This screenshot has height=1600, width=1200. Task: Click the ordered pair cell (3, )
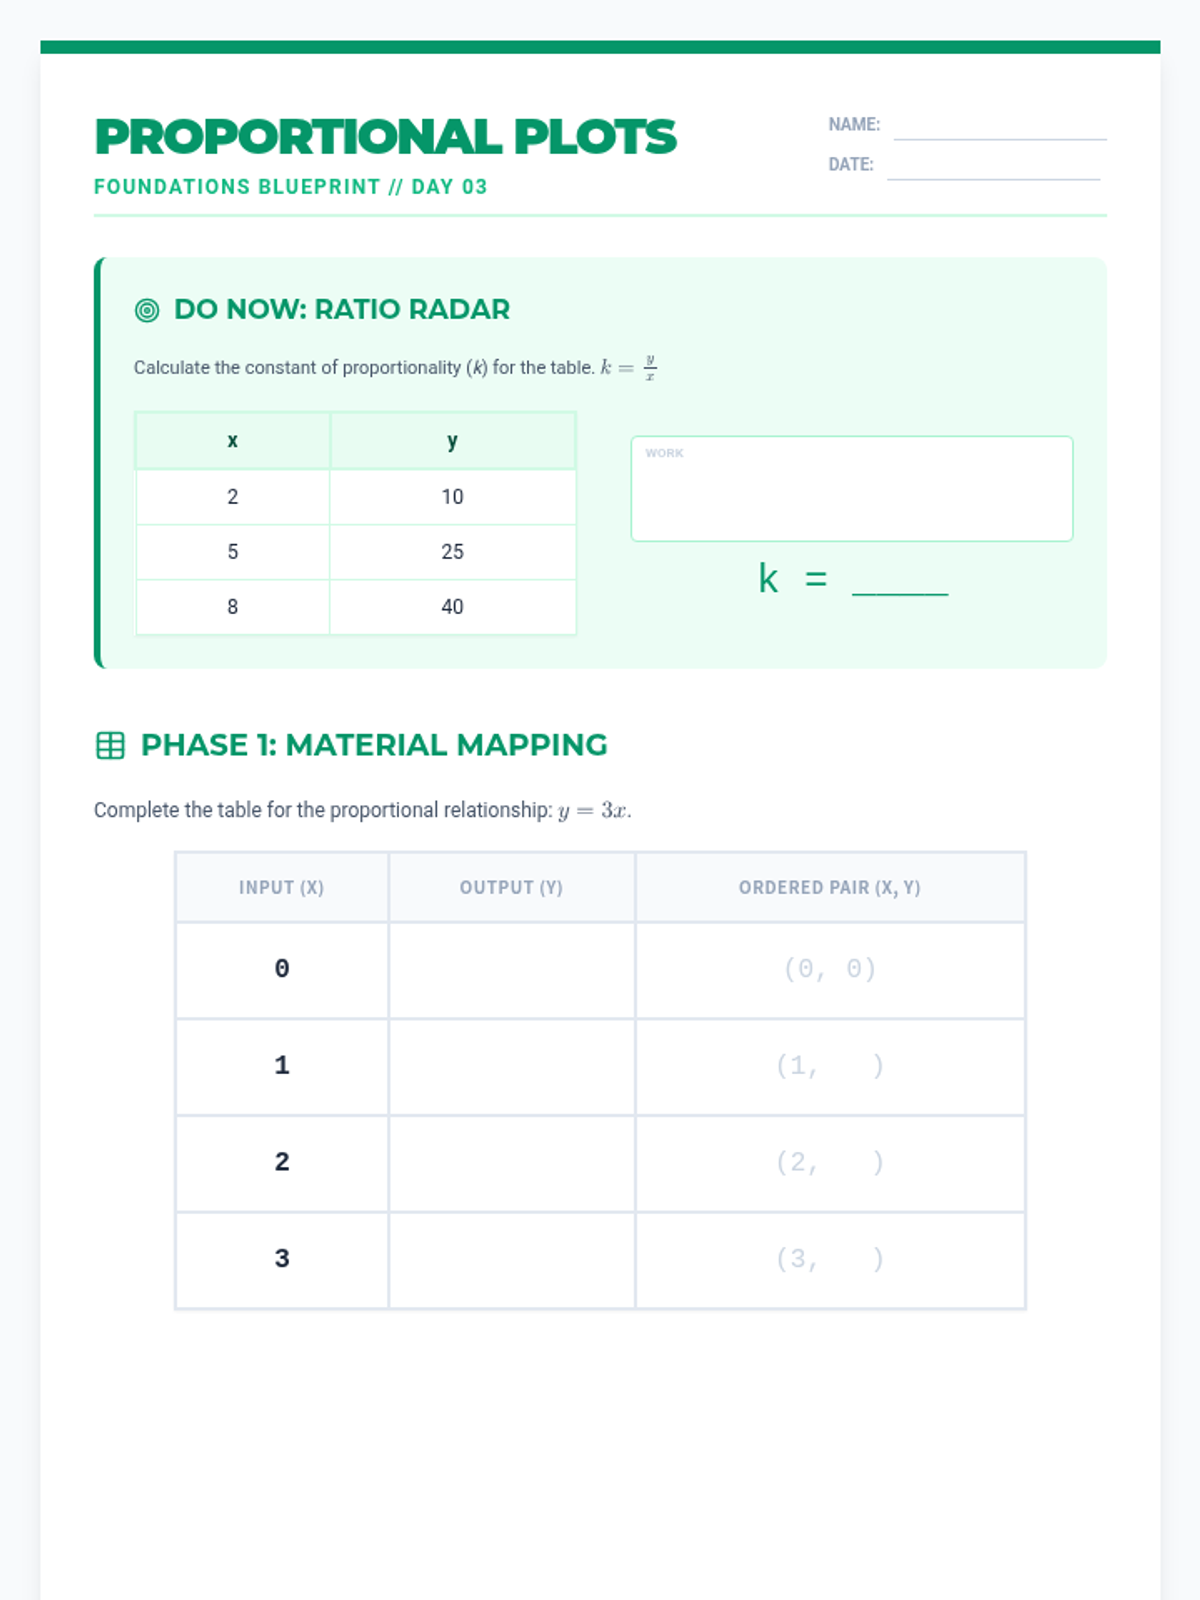pos(830,1260)
